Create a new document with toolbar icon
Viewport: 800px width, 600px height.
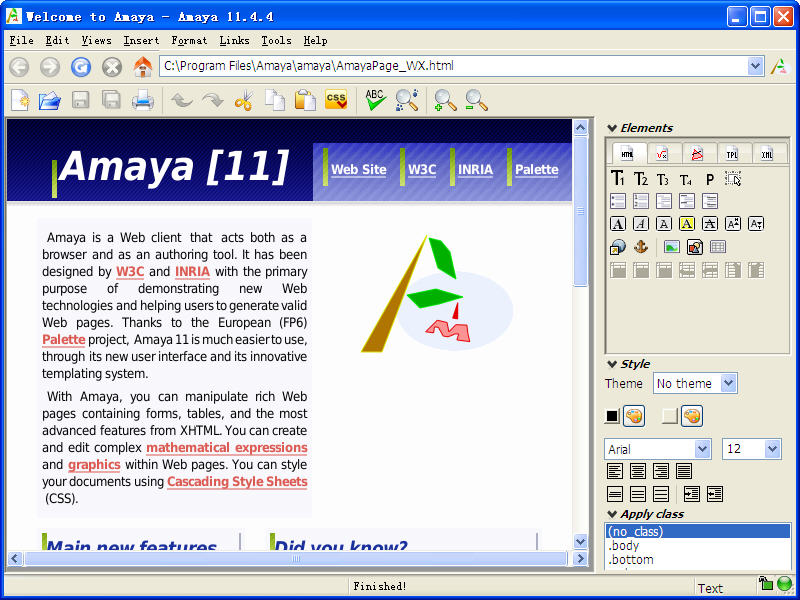click(20, 100)
